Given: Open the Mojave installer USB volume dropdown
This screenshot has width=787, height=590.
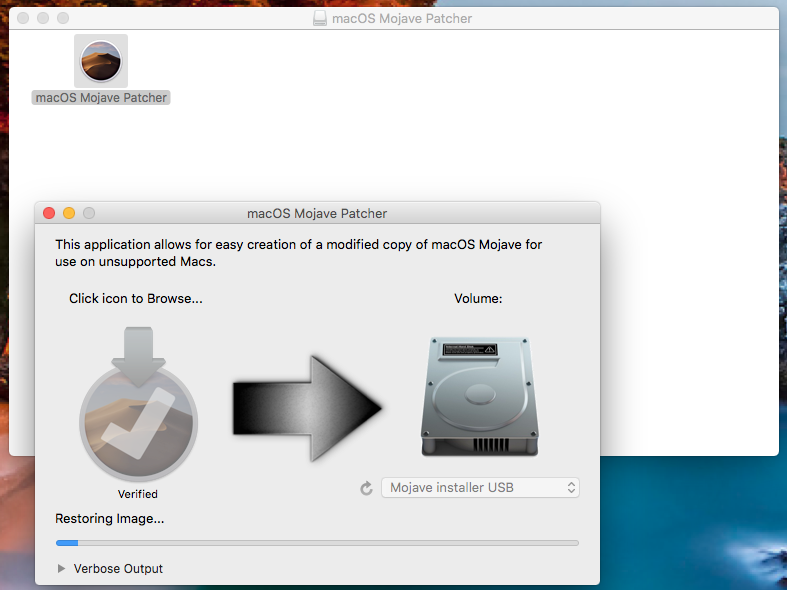Looking at the screenshot, I should [x=480, y=488].
